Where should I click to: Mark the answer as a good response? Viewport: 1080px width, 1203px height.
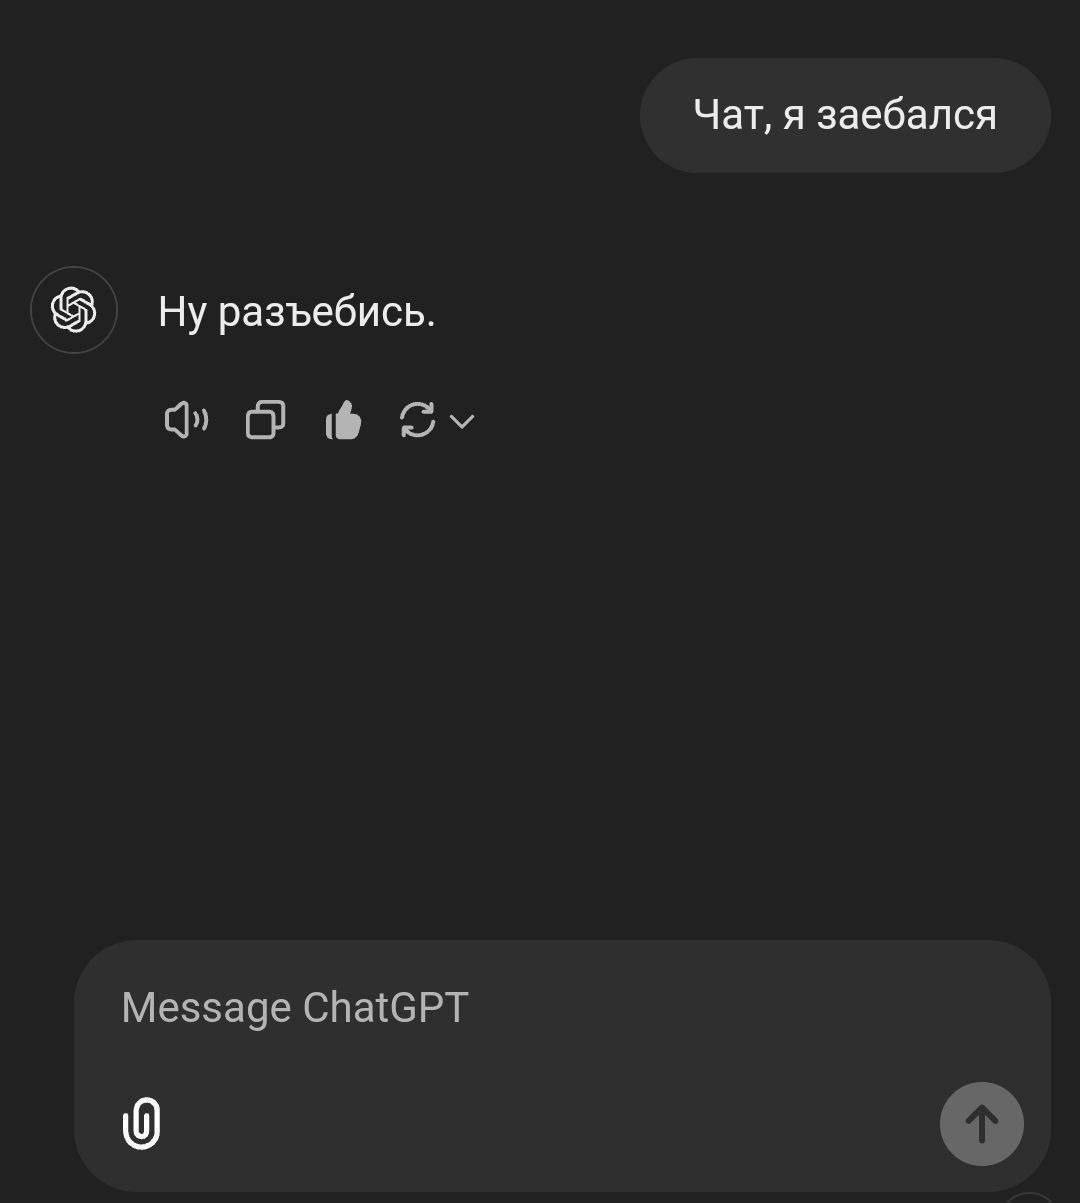tap(343, 421)
